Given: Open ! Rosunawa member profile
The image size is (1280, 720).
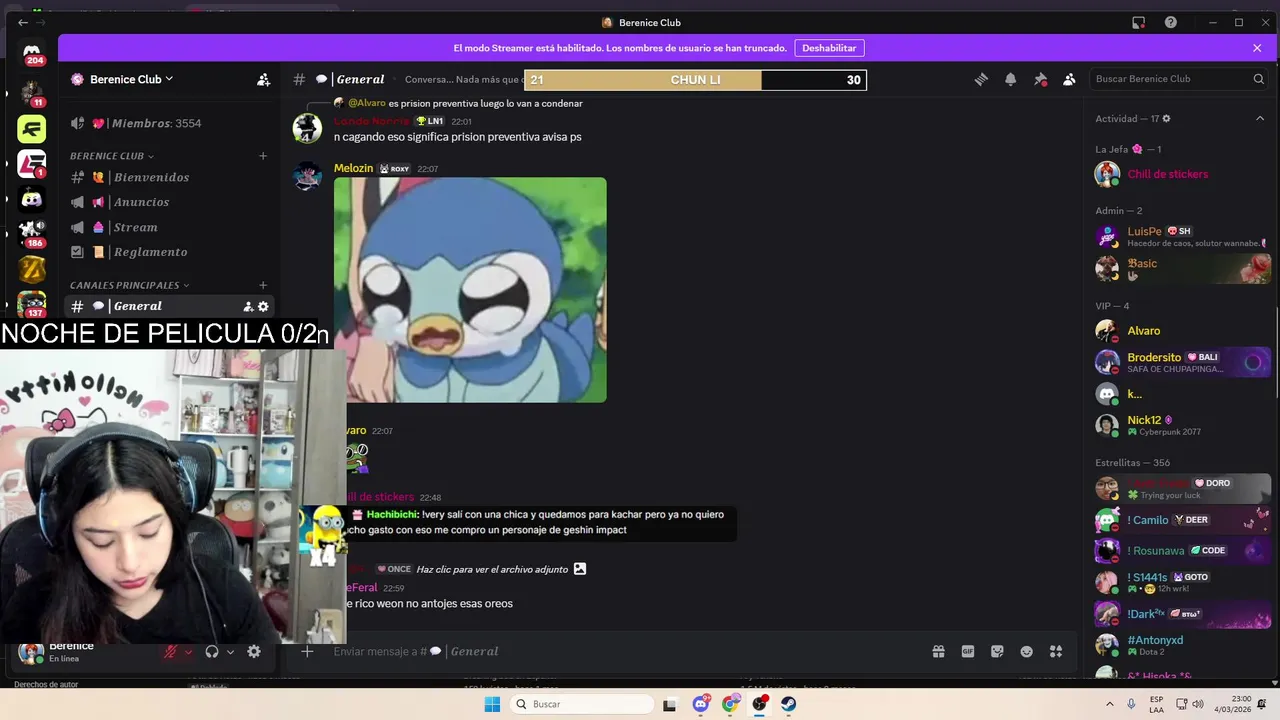Looking at the screenshot, I should (1180, 551).
